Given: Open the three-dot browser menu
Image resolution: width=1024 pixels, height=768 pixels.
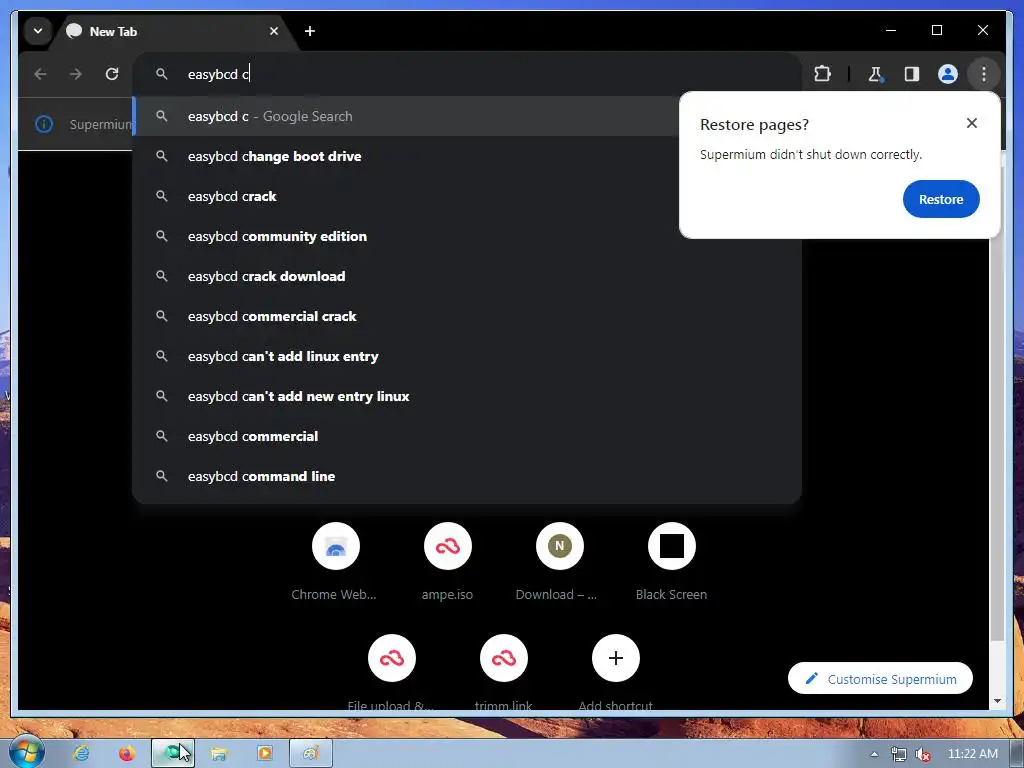Looking at the screenshot, I should coord(984,74).
